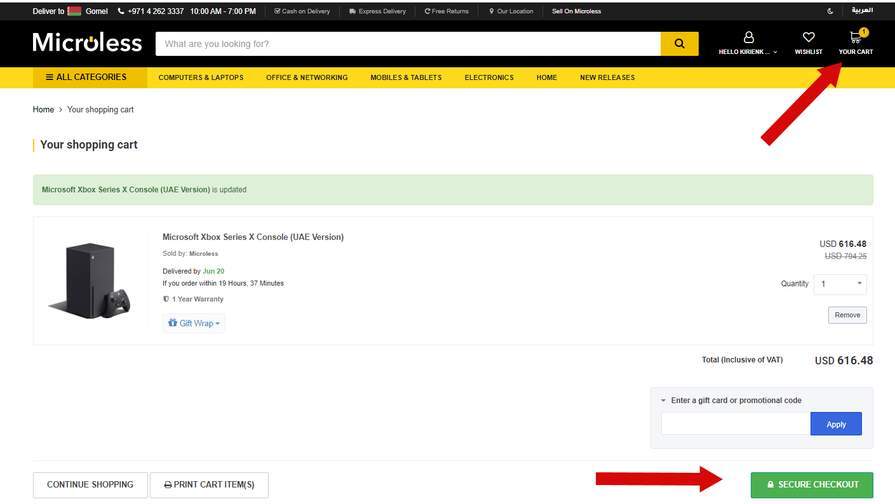Screen dimensions: 895x504
Task: Expand the Gift Wrap dropdown
Action: pyautogui.click(x=194, y=323)
